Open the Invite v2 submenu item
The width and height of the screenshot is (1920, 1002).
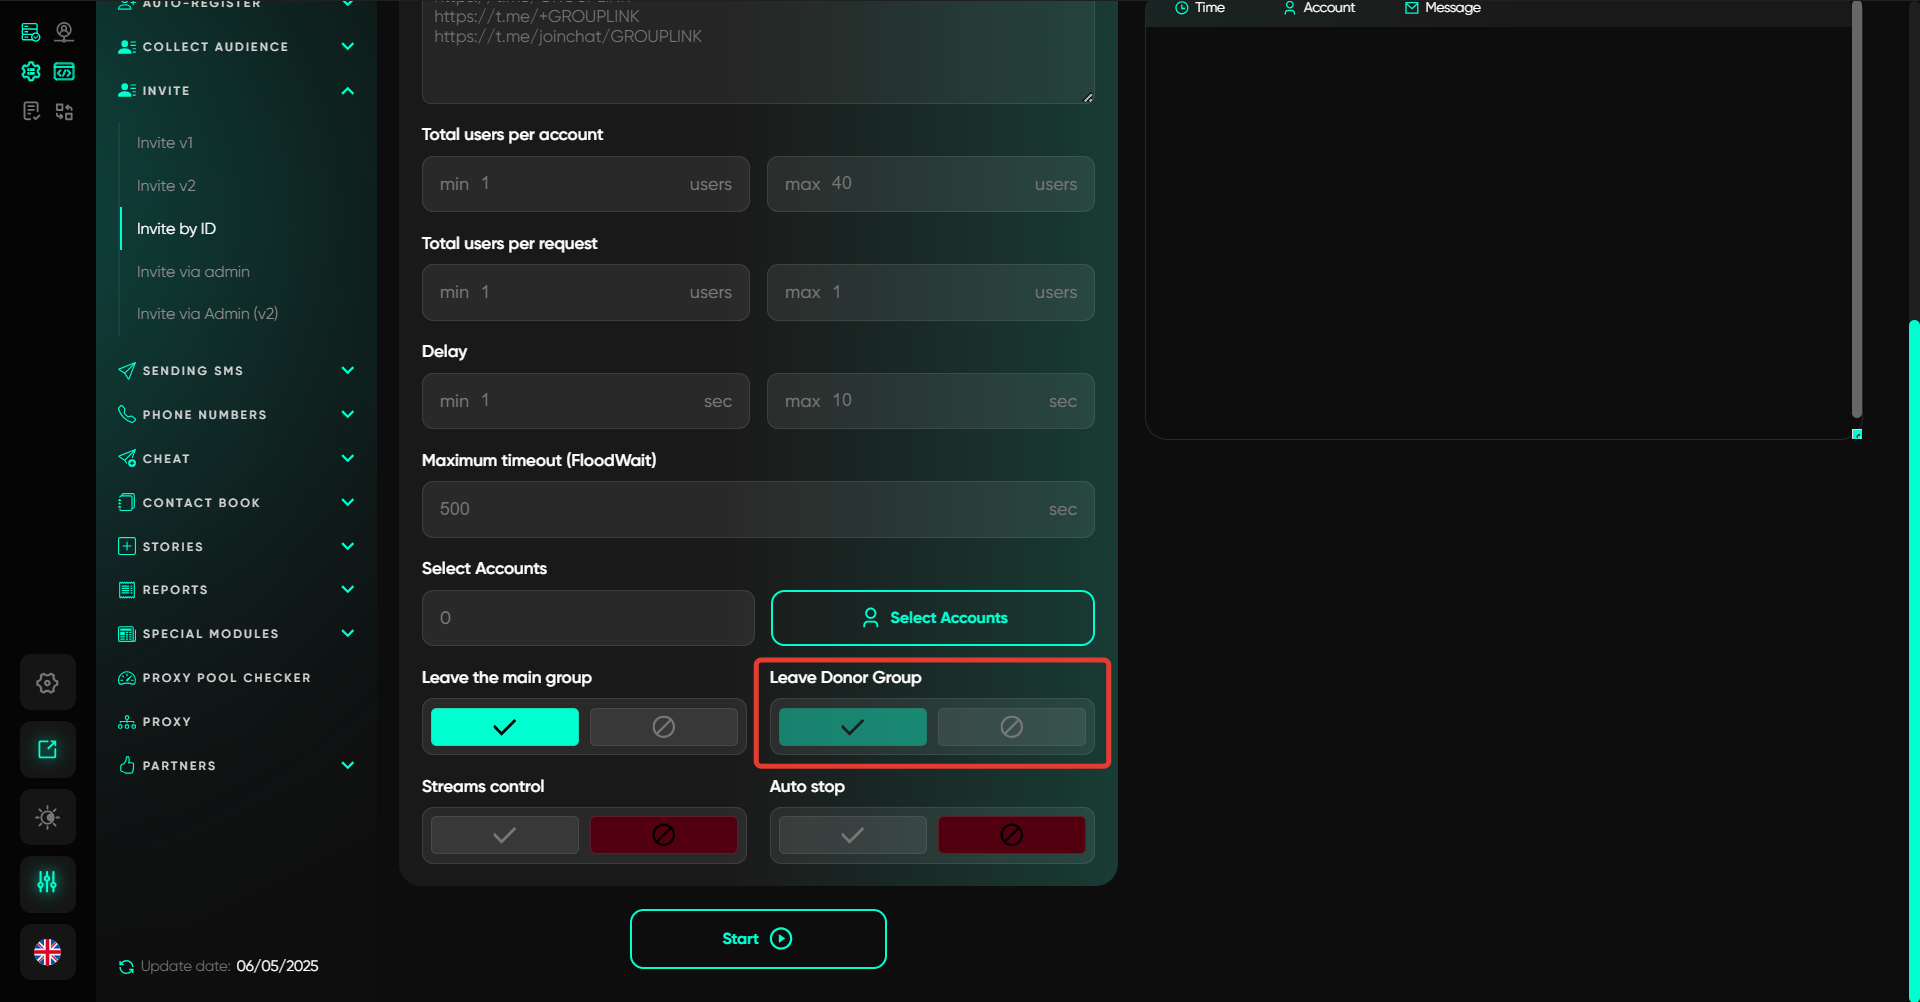(166, 186)
